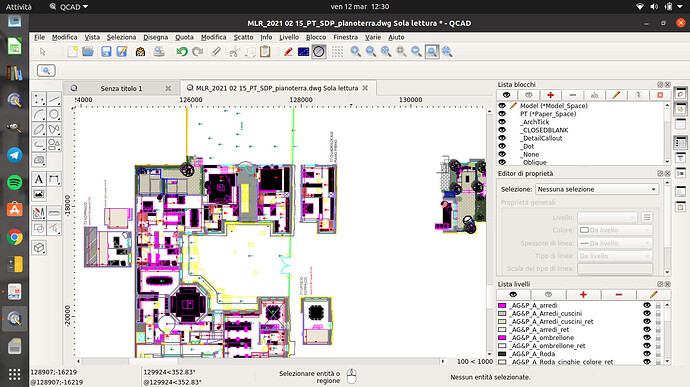Click the Save As icon

click(x=121, y=52)
